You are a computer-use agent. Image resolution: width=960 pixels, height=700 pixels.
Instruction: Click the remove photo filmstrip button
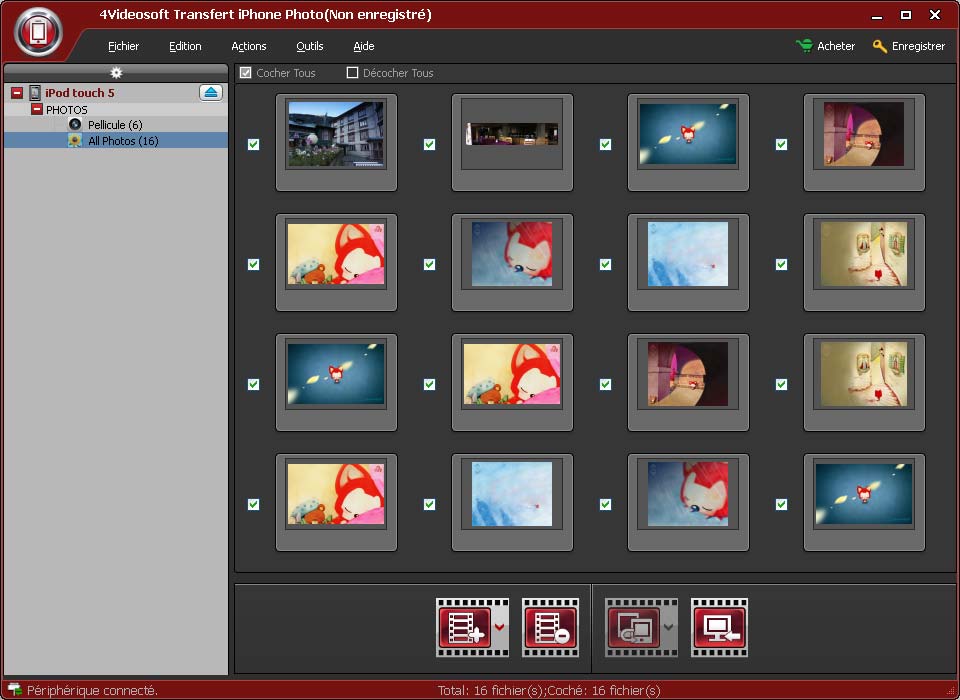click(550, 627)
